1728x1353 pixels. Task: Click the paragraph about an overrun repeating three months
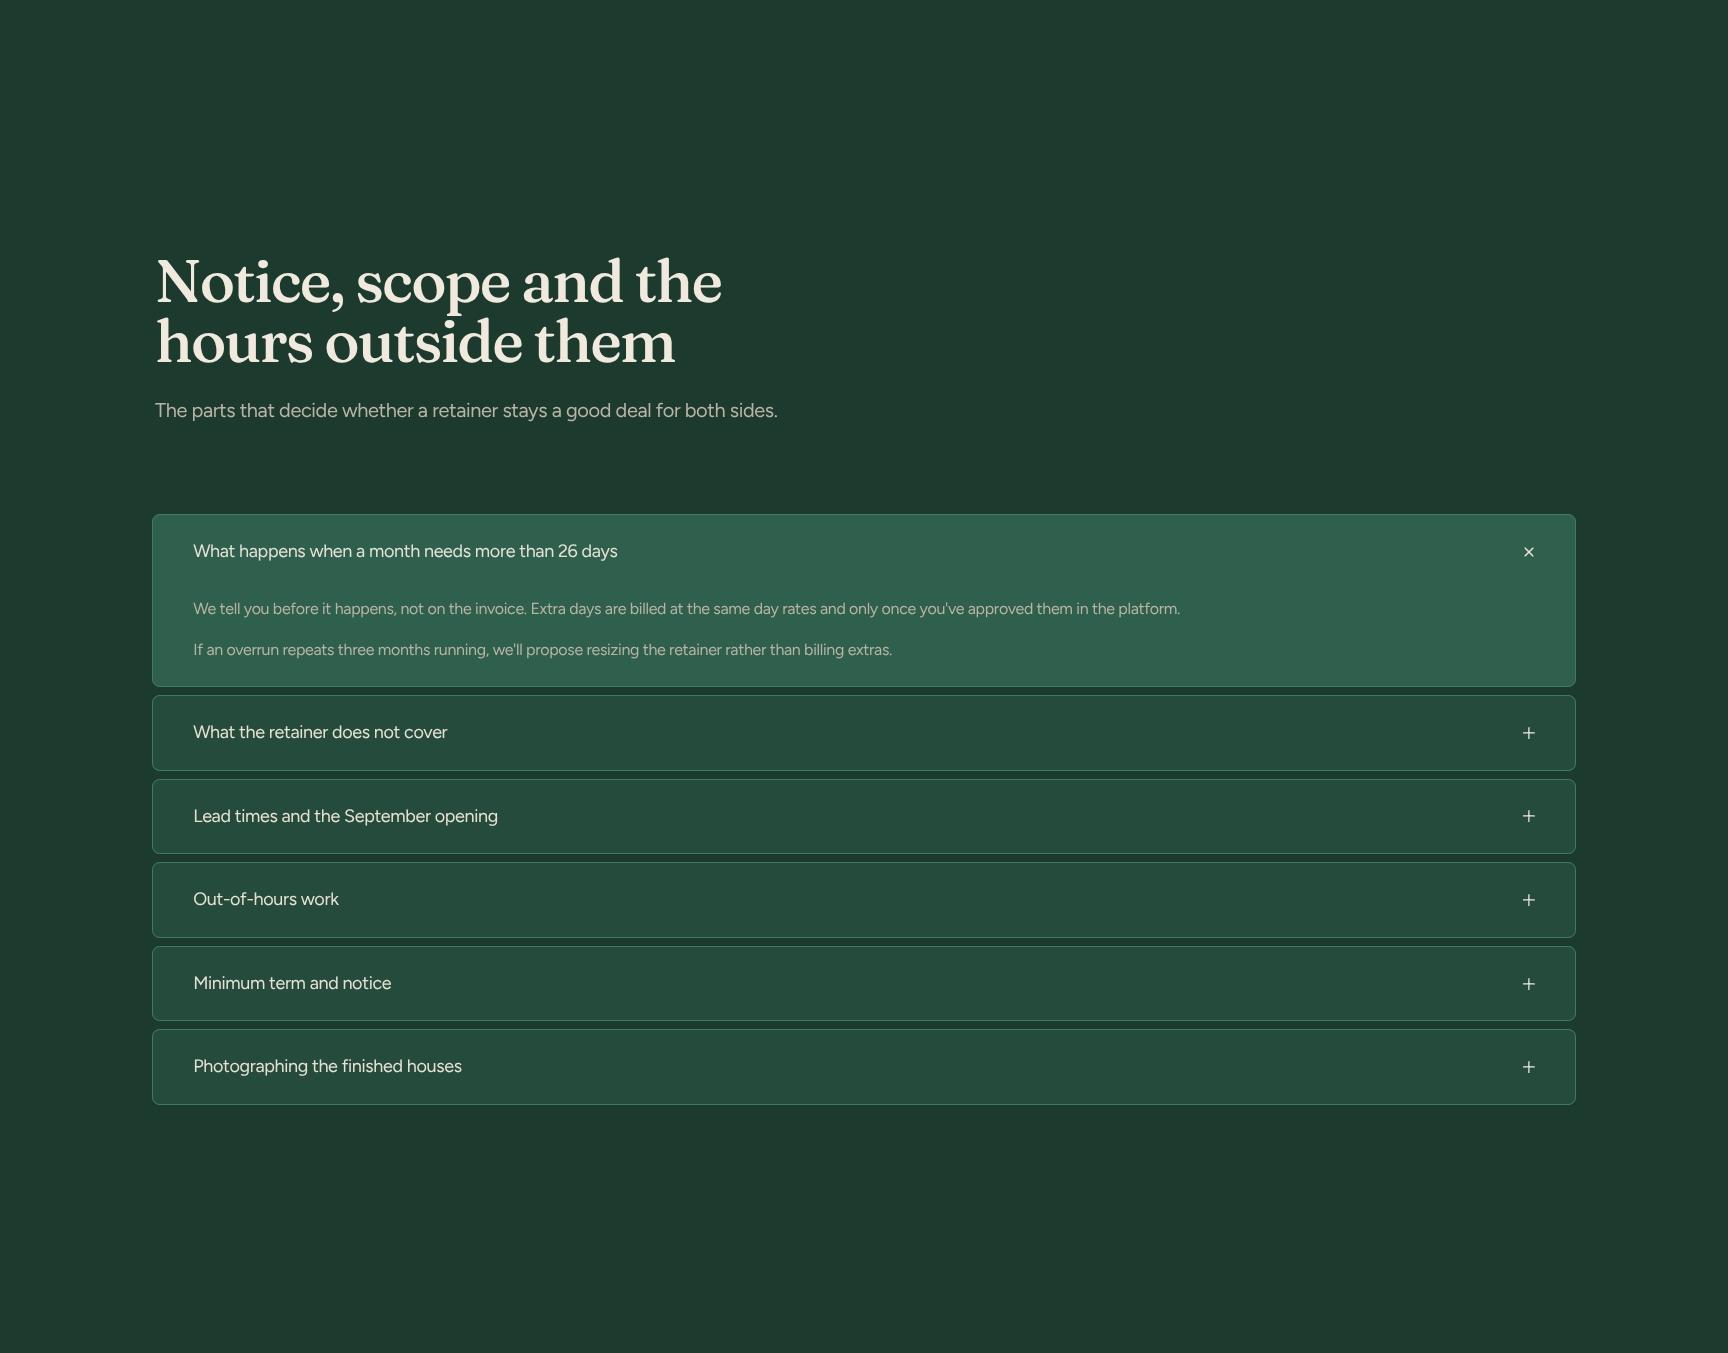click(542, 650)
